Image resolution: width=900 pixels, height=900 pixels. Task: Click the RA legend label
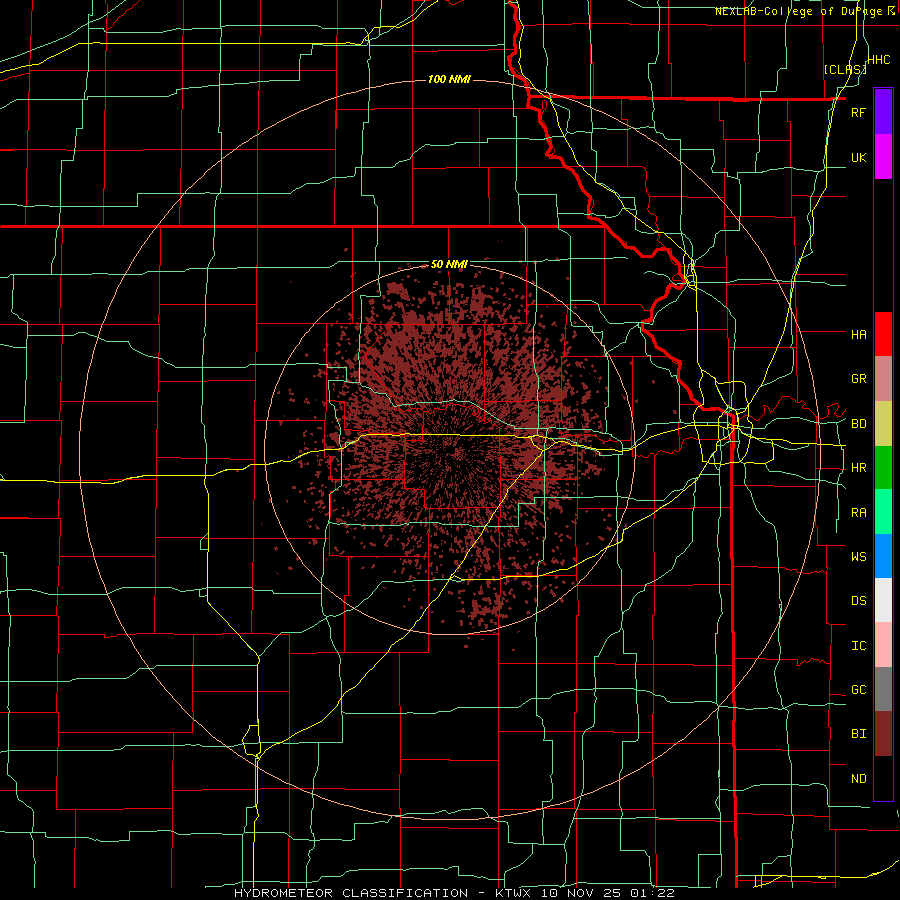(858, 513)
